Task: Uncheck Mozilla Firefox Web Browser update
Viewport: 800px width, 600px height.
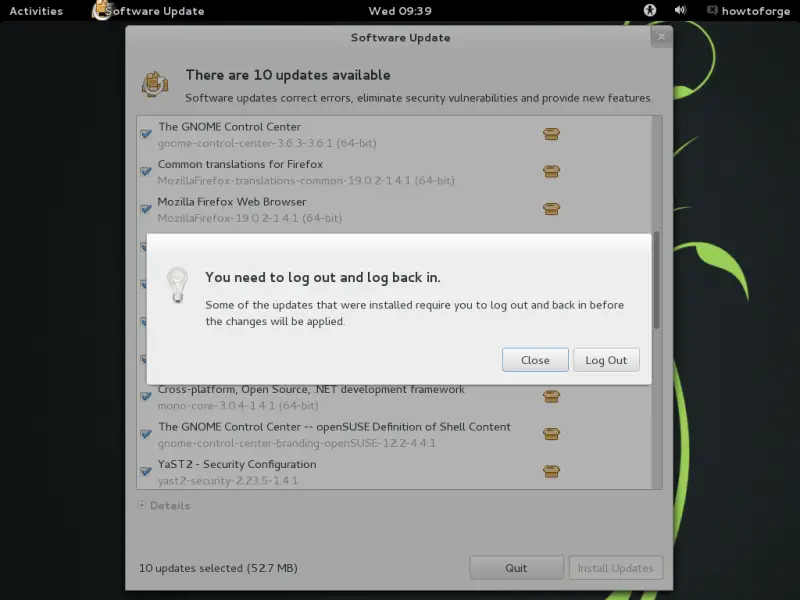Action: (146, 209)
